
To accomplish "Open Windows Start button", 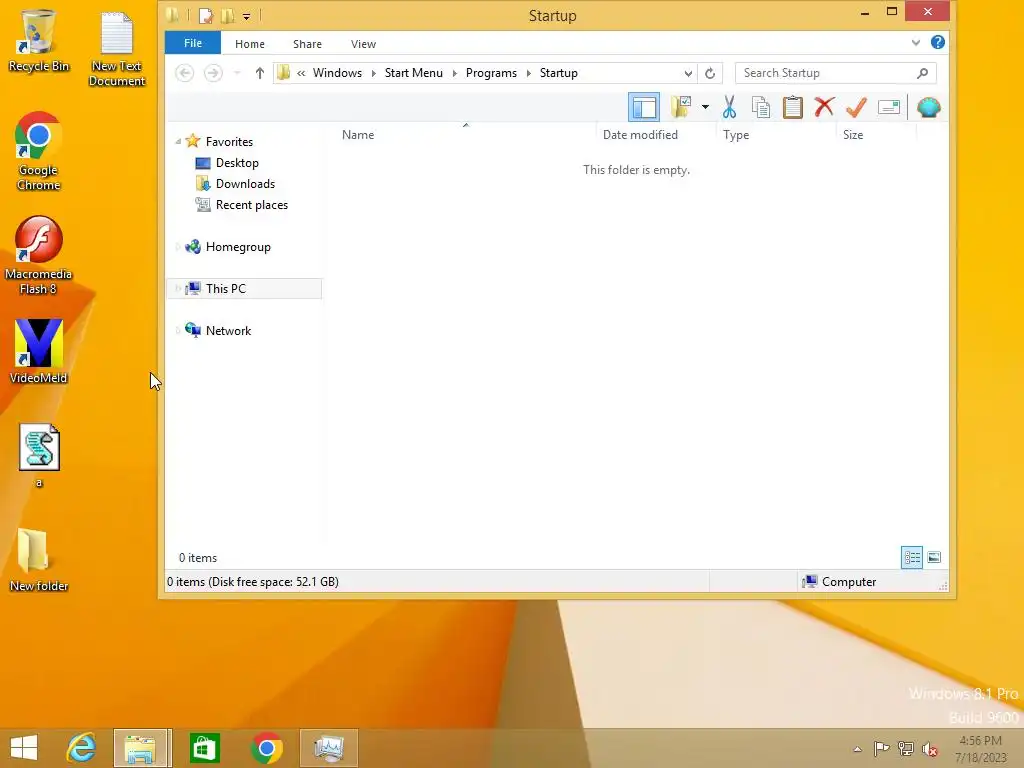I will 24,748.
